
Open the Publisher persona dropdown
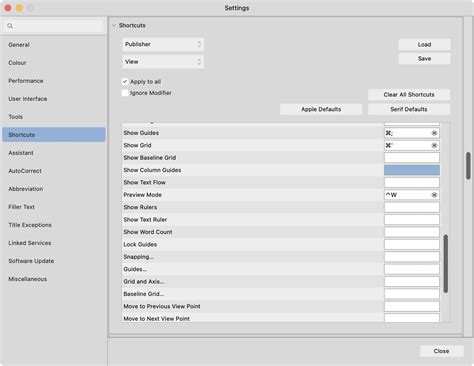click(163, 44)
